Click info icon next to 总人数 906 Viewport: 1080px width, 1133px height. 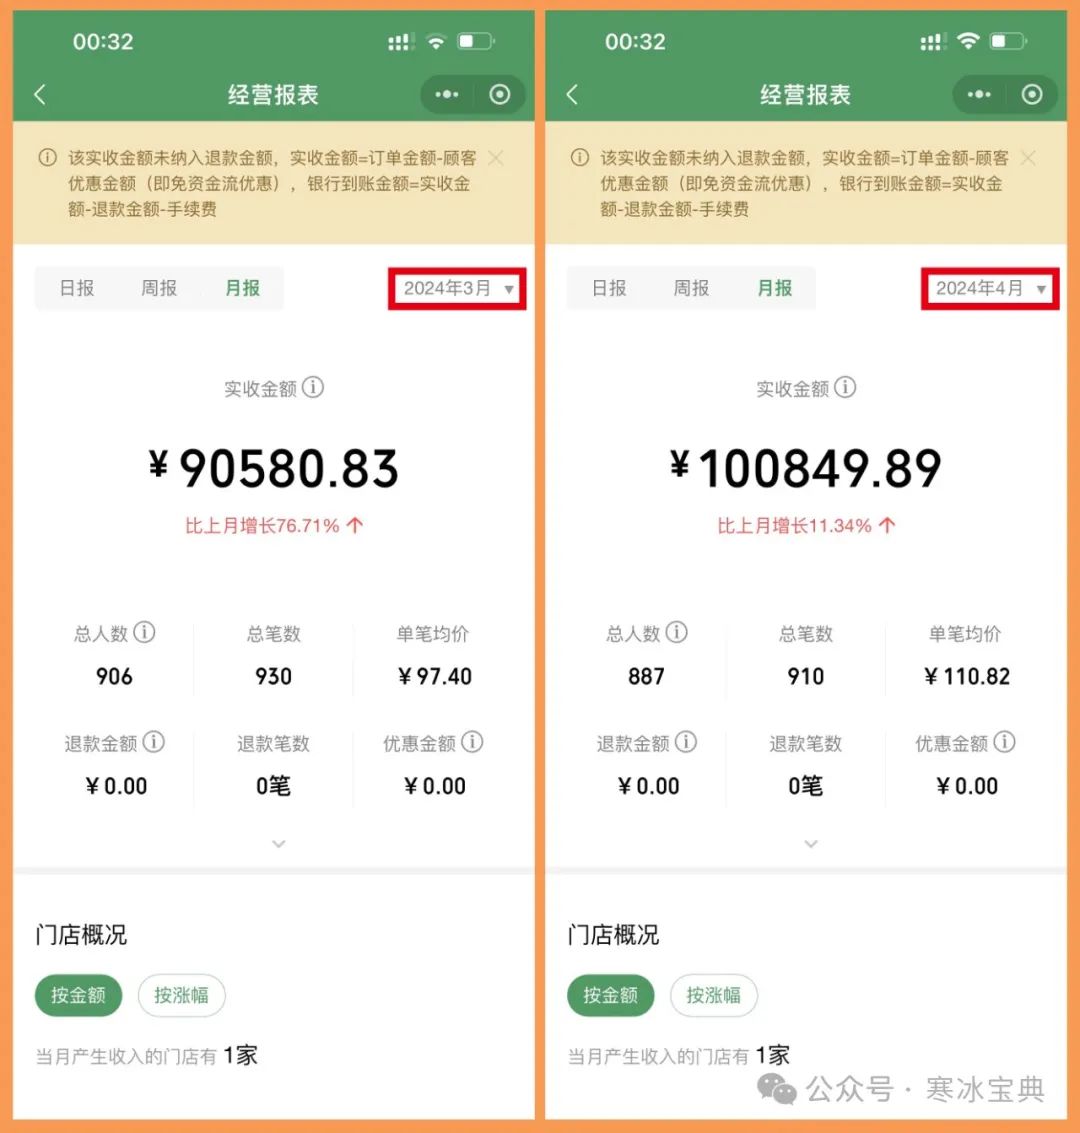click(x=144, y=632)
